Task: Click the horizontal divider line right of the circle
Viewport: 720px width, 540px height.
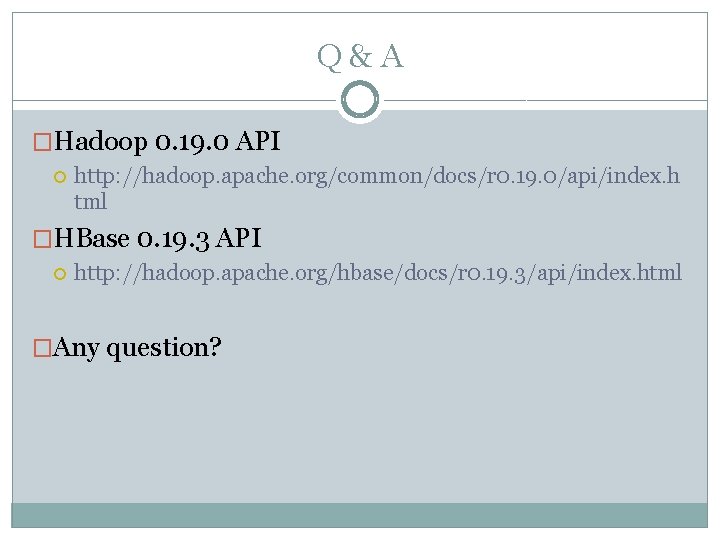Action: click(550, 101)
